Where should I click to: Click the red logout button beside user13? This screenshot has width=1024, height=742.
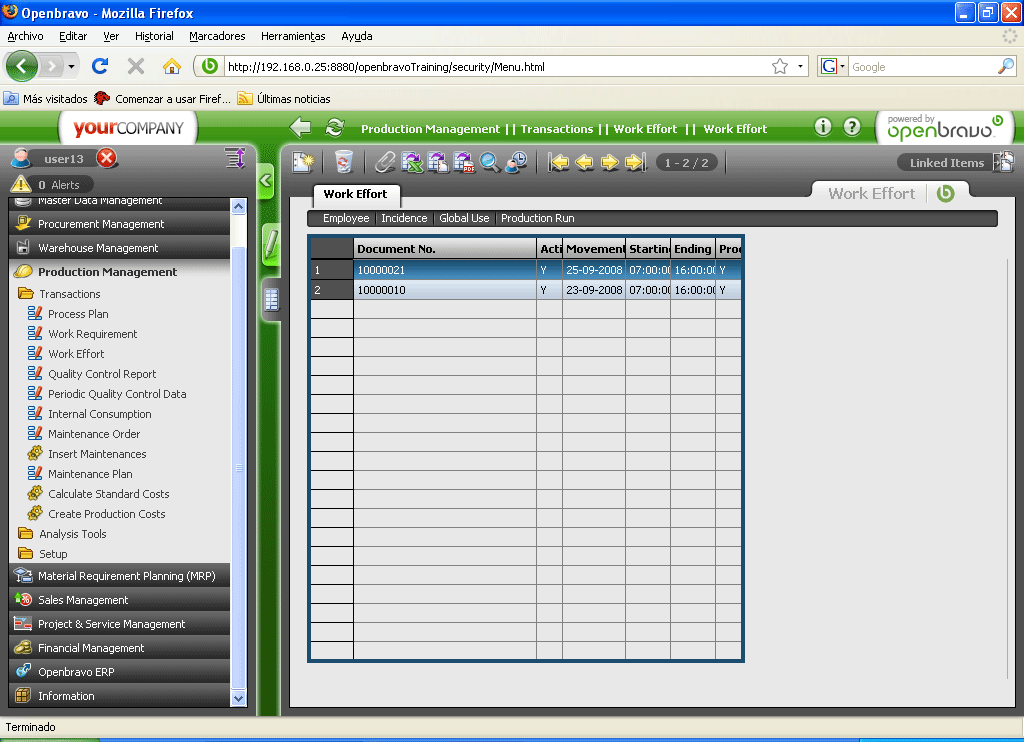pos(107,158)
